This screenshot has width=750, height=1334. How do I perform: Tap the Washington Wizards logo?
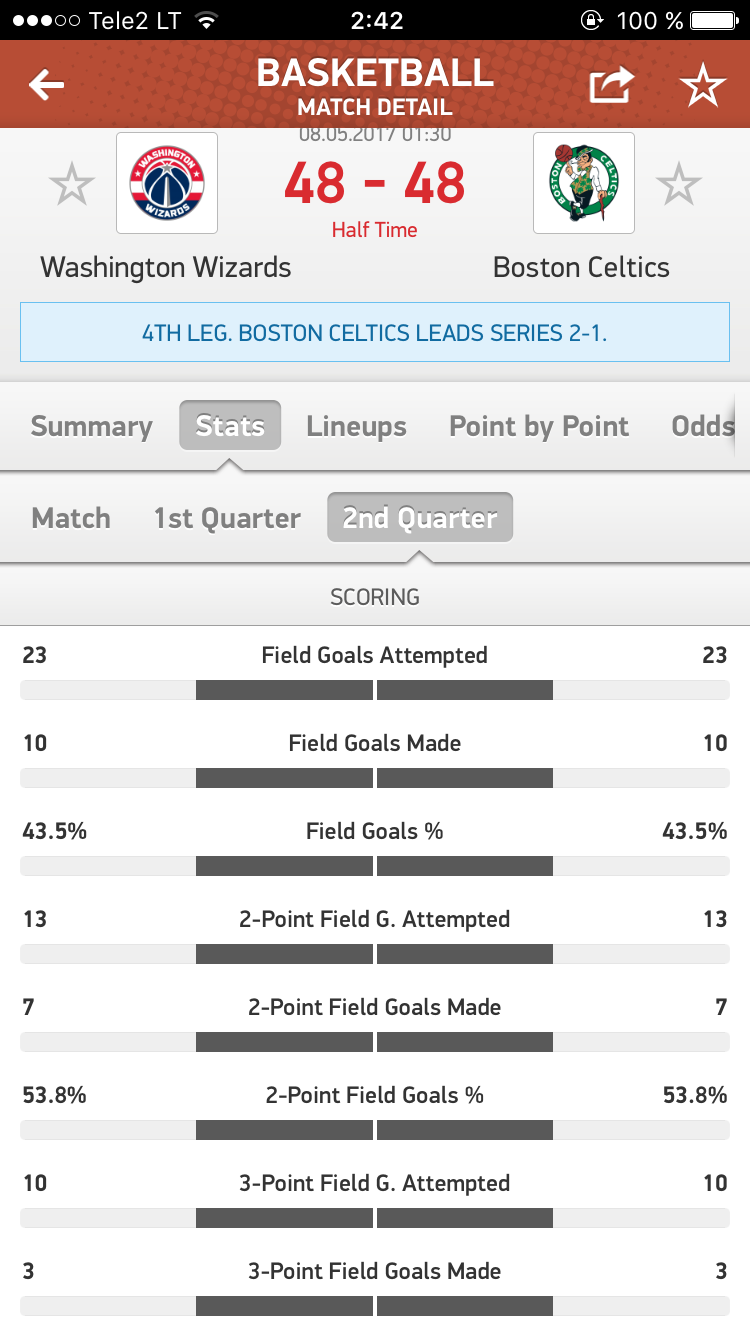[167, 183]
